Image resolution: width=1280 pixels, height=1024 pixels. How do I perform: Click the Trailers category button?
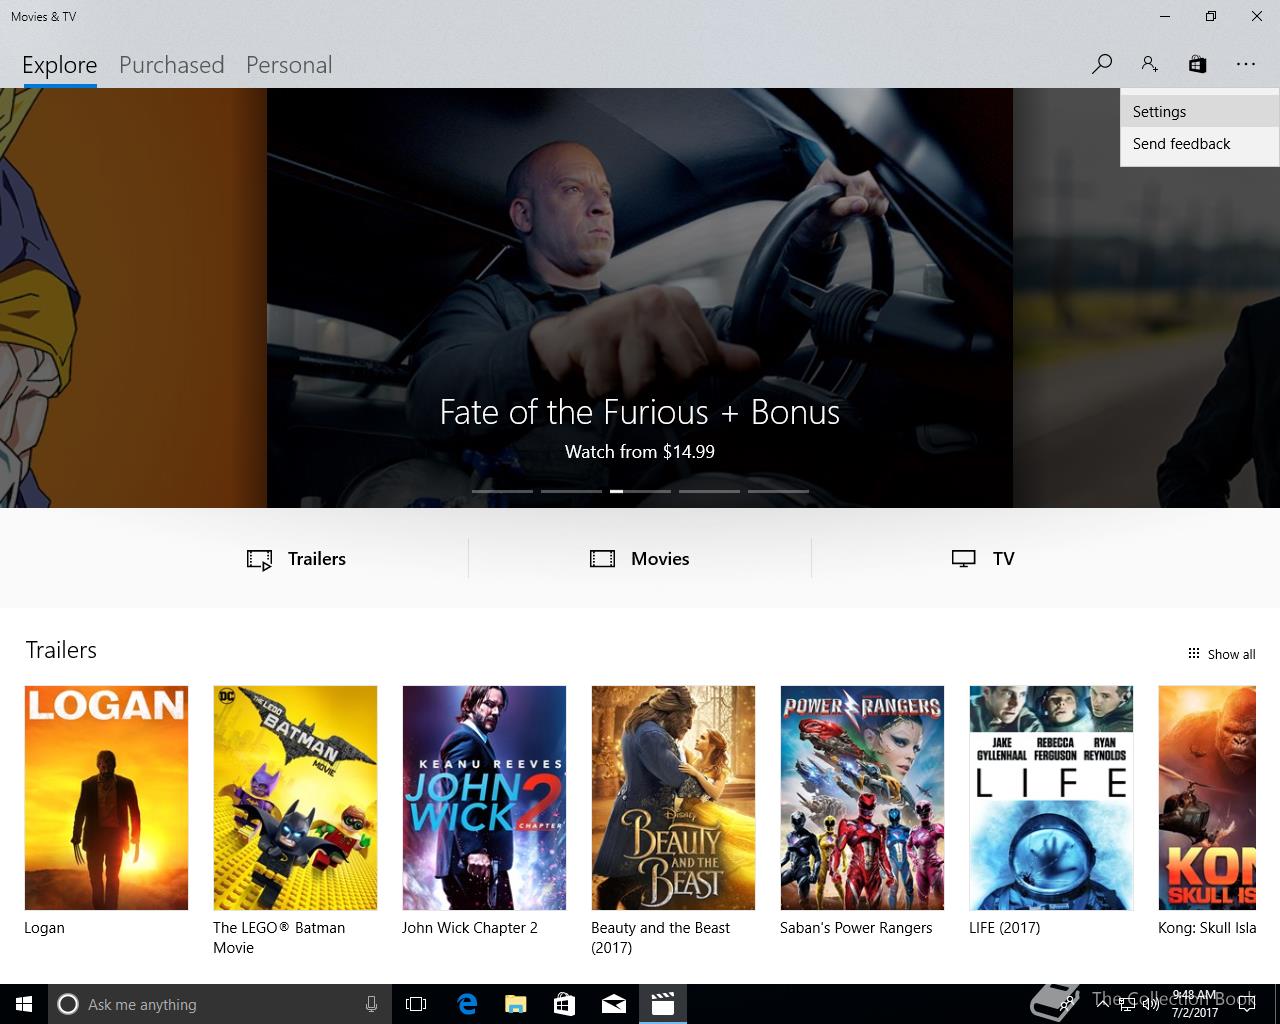[x=296, y=559]
